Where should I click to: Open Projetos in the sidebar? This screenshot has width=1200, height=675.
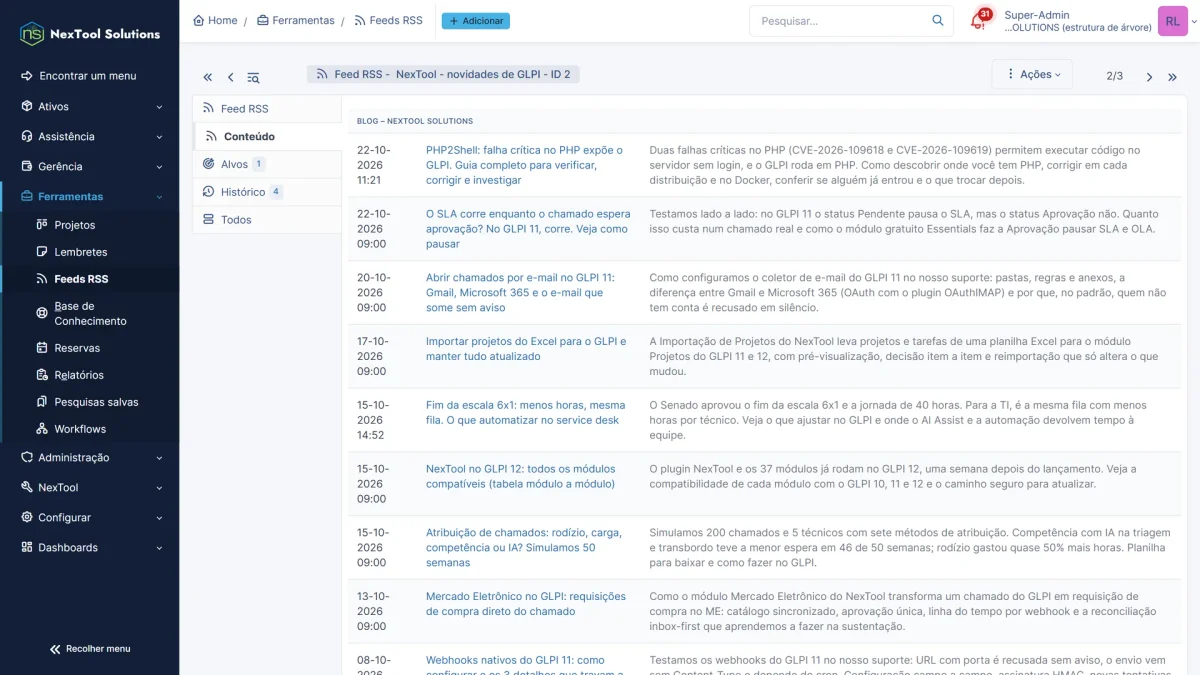point(90,225)
